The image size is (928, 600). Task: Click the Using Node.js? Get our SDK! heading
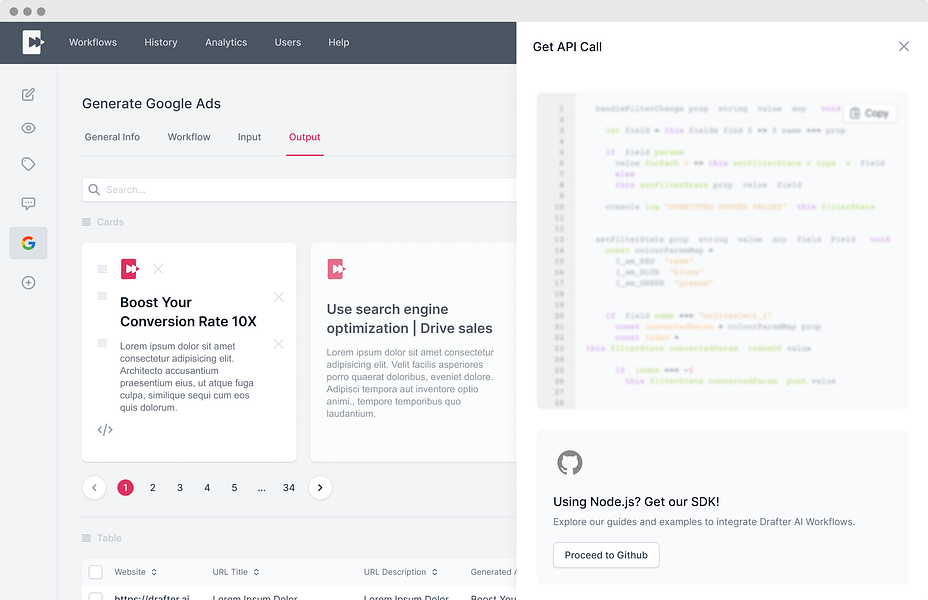click(636, 502)
